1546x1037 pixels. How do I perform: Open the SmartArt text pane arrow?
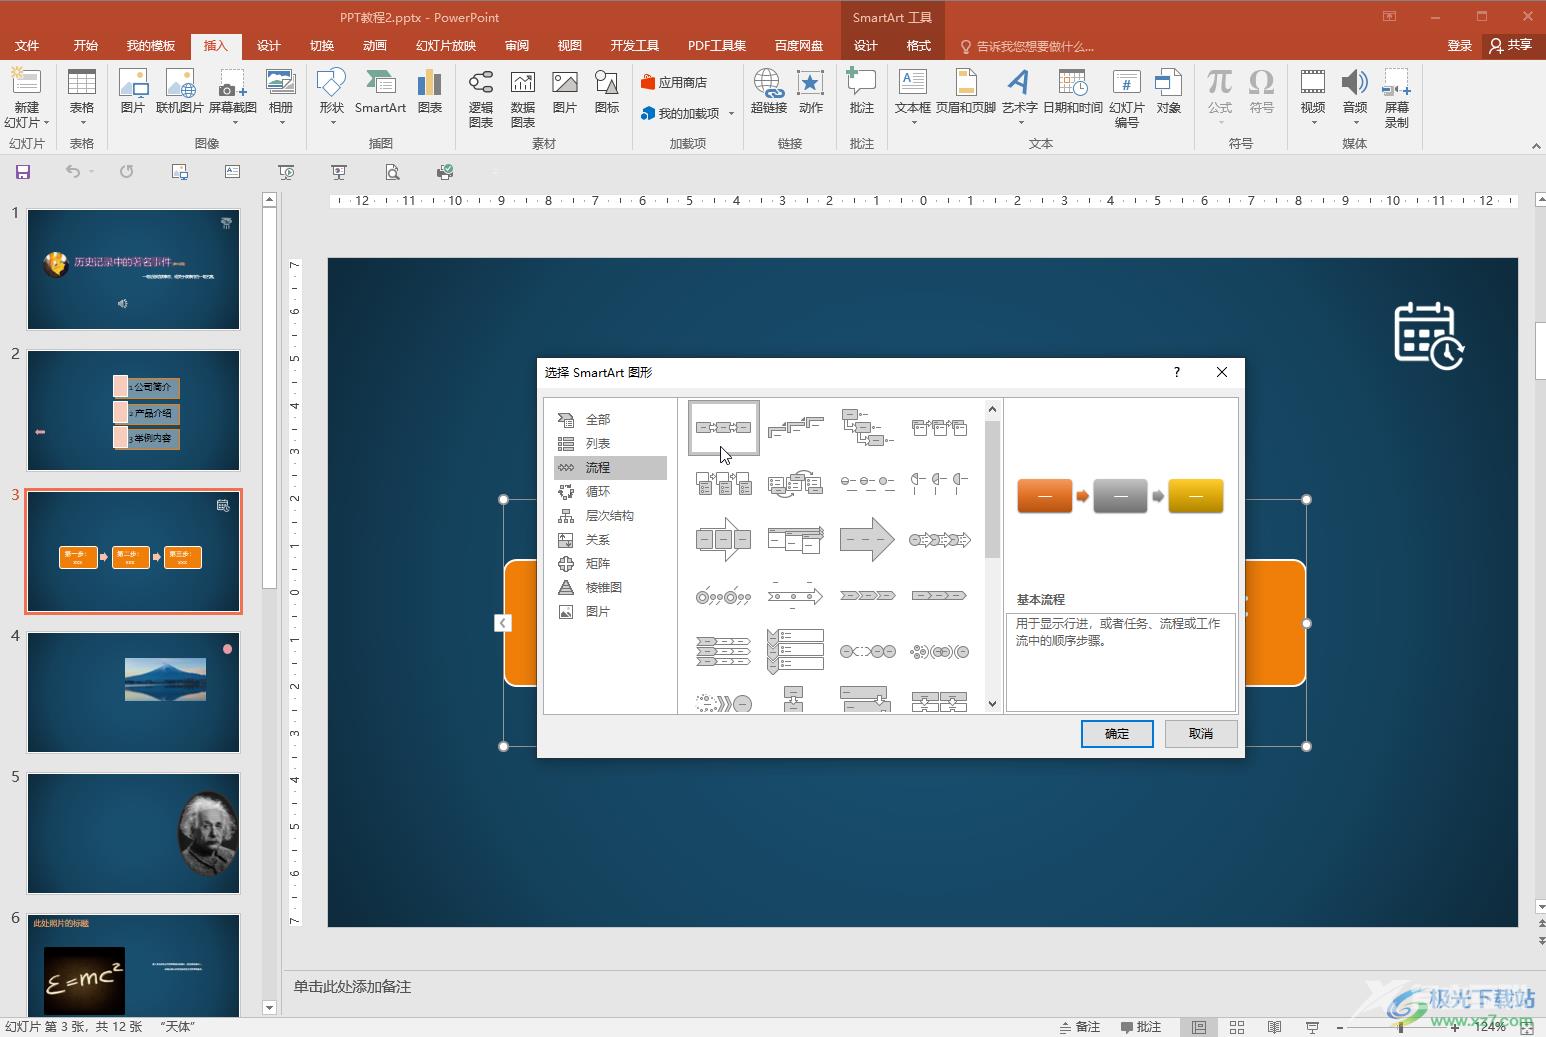click(x=503, y=623)
